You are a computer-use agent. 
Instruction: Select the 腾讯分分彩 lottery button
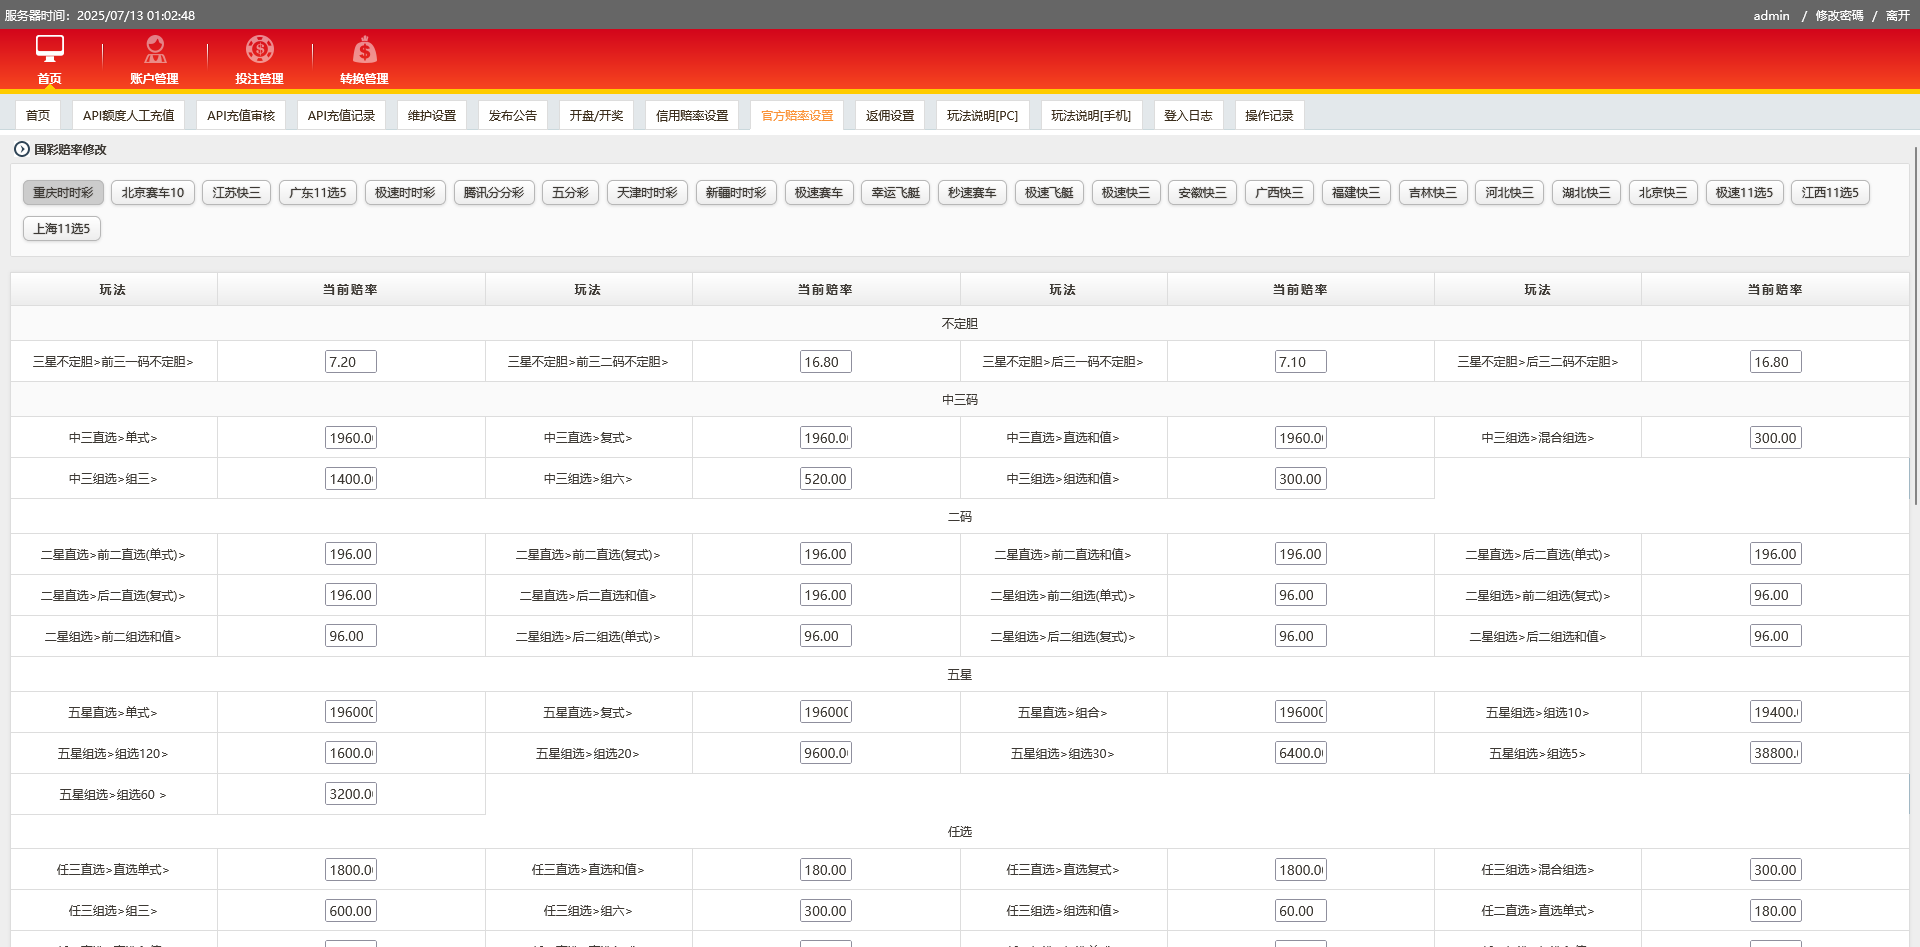pyautogui.click(x=494, y=192)
